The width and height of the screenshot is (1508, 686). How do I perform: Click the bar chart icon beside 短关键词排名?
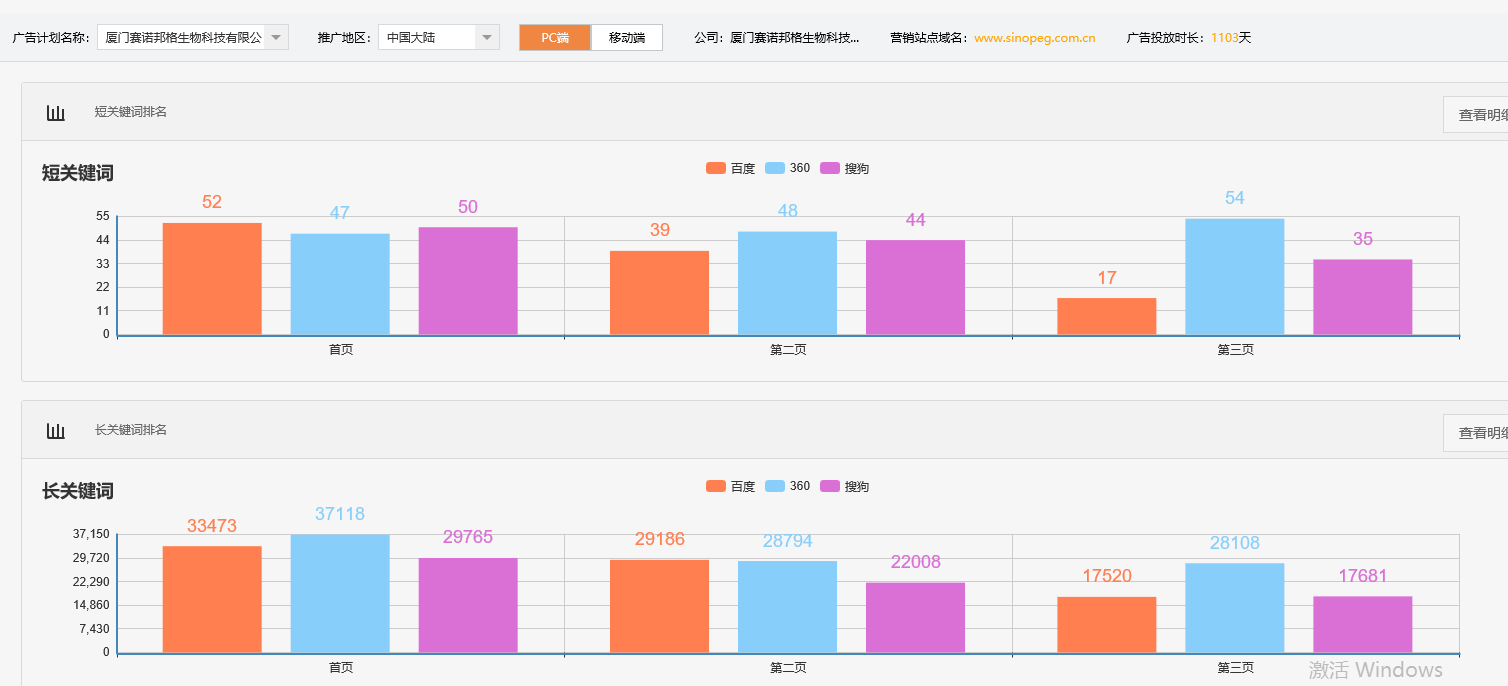56,113
